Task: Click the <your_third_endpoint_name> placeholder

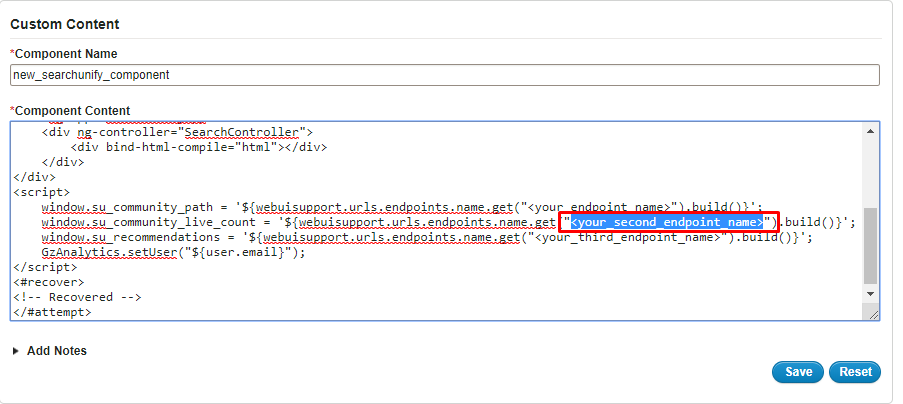Action: (x=628, y=237)
